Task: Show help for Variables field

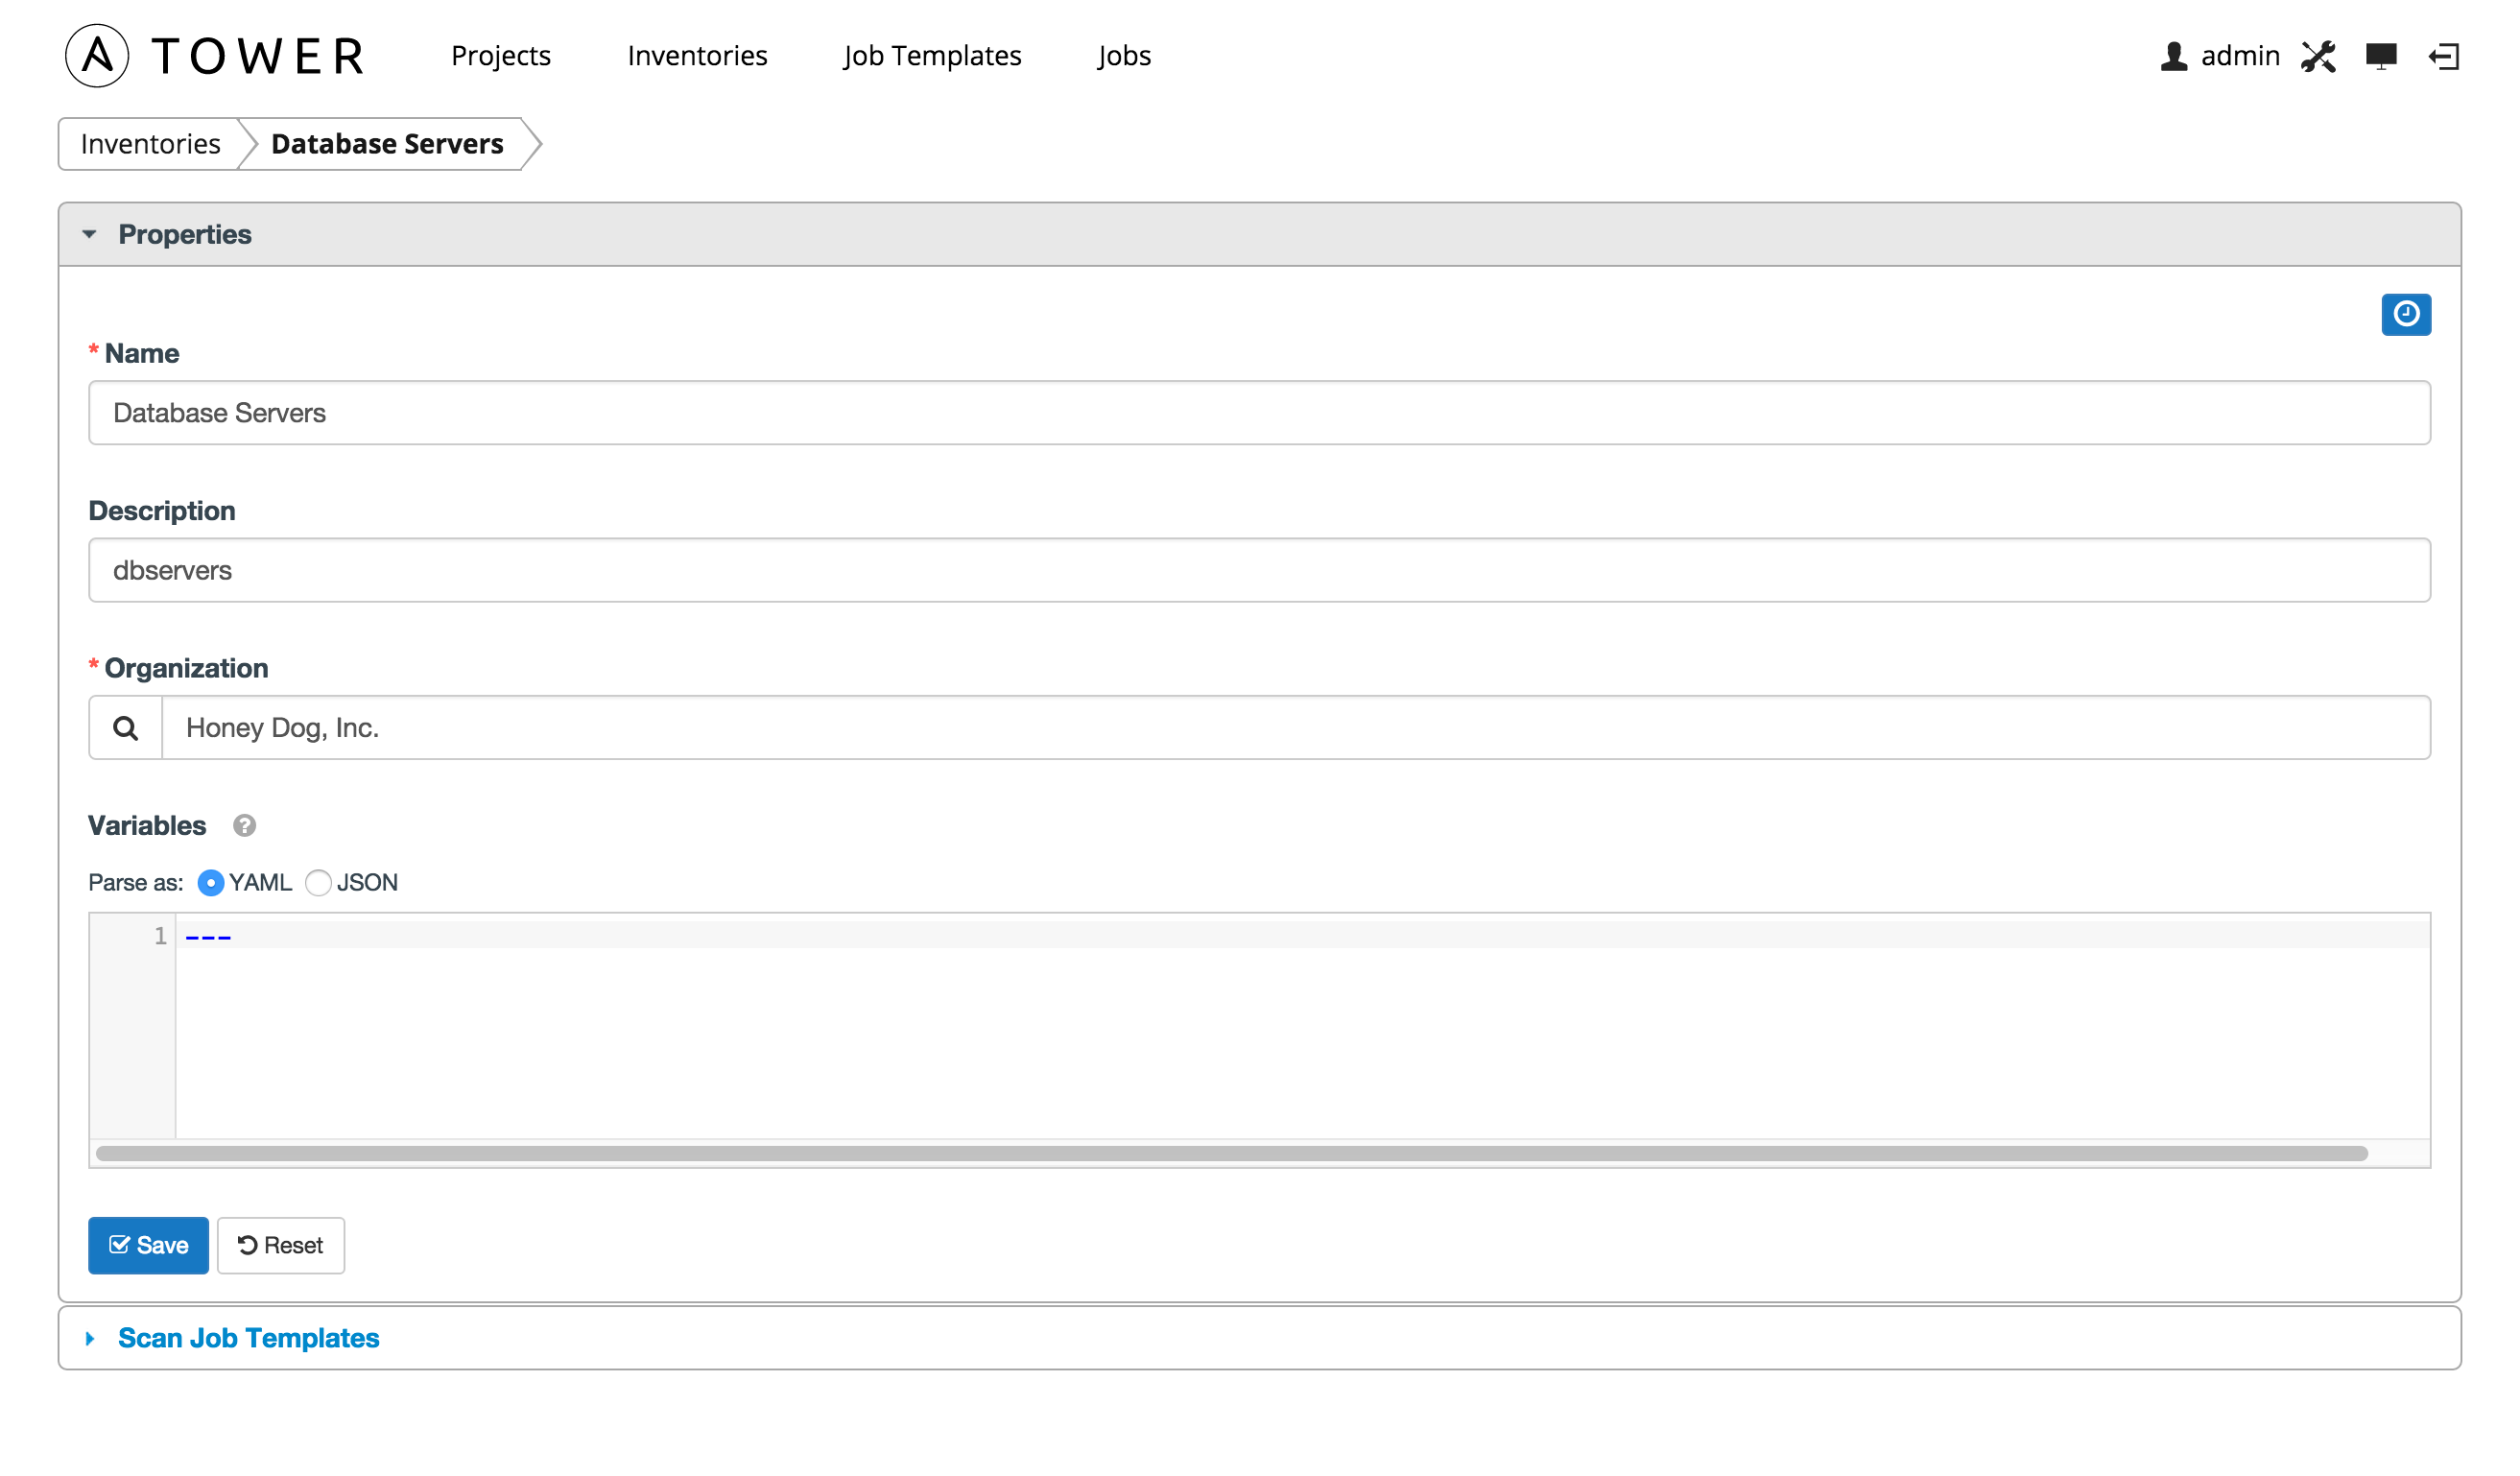Action: point(245,826)
